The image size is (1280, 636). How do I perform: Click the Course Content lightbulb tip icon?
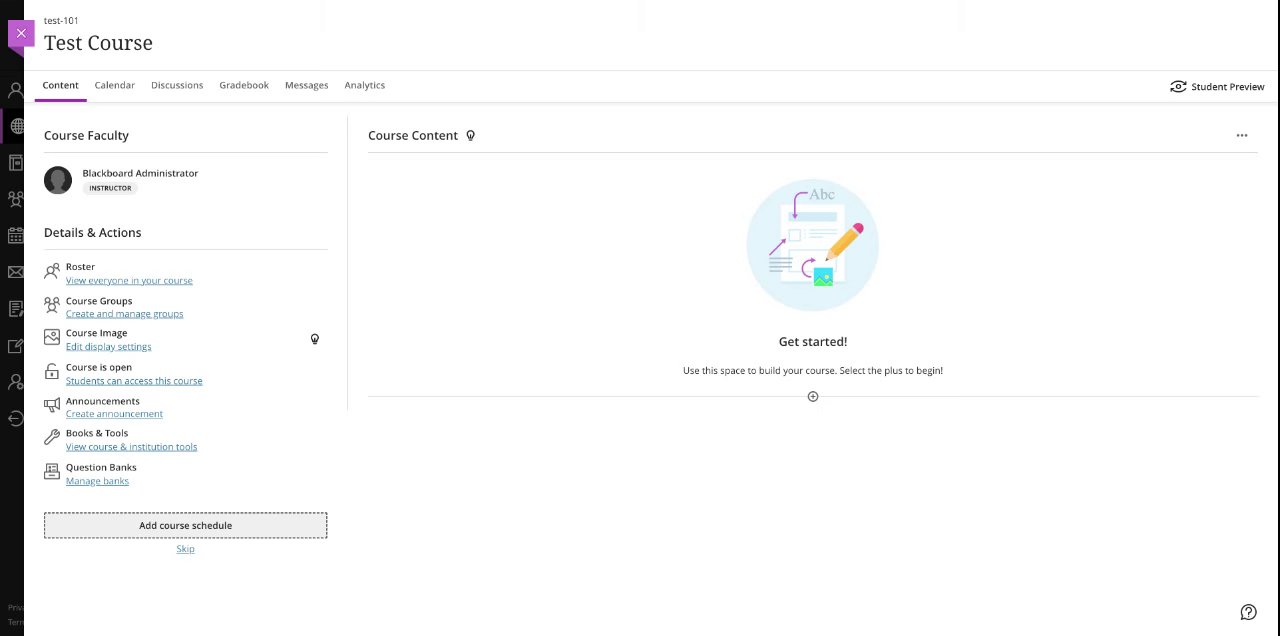[x=471, y=136]
